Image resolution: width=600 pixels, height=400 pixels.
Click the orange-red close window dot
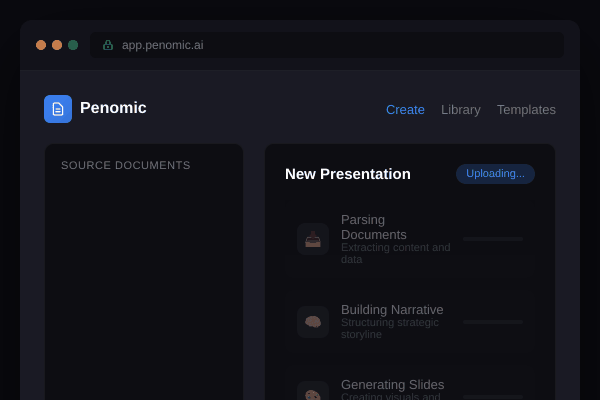click(x=41, y=45)
